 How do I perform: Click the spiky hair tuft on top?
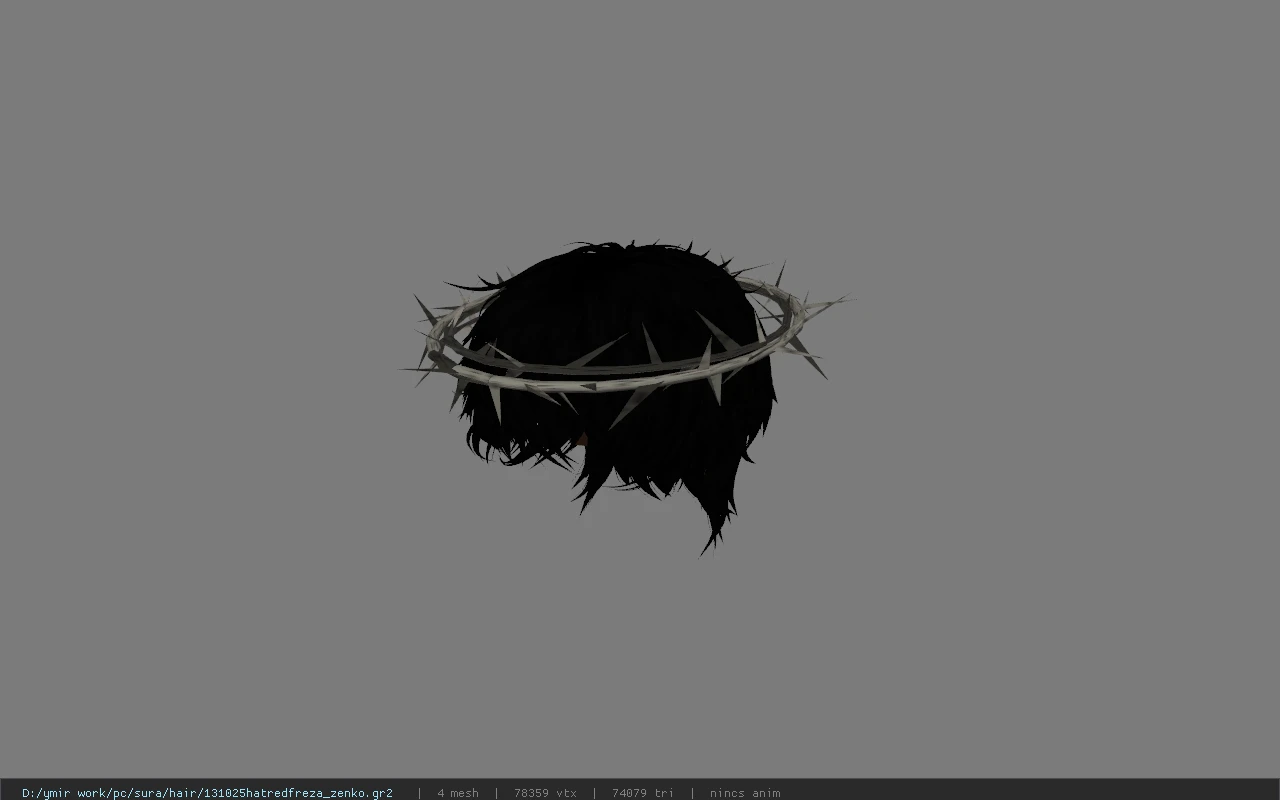(610, 247)
